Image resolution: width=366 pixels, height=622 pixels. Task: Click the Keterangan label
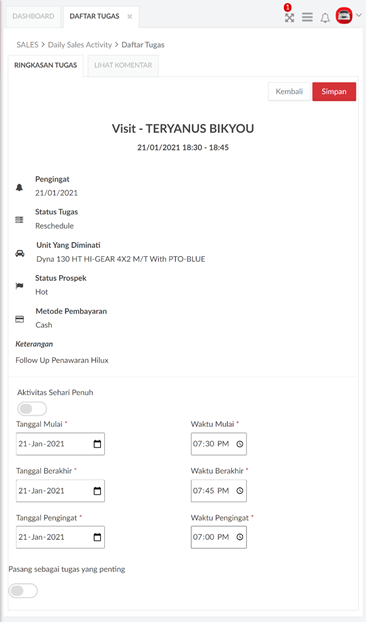(x=34, y=344)
